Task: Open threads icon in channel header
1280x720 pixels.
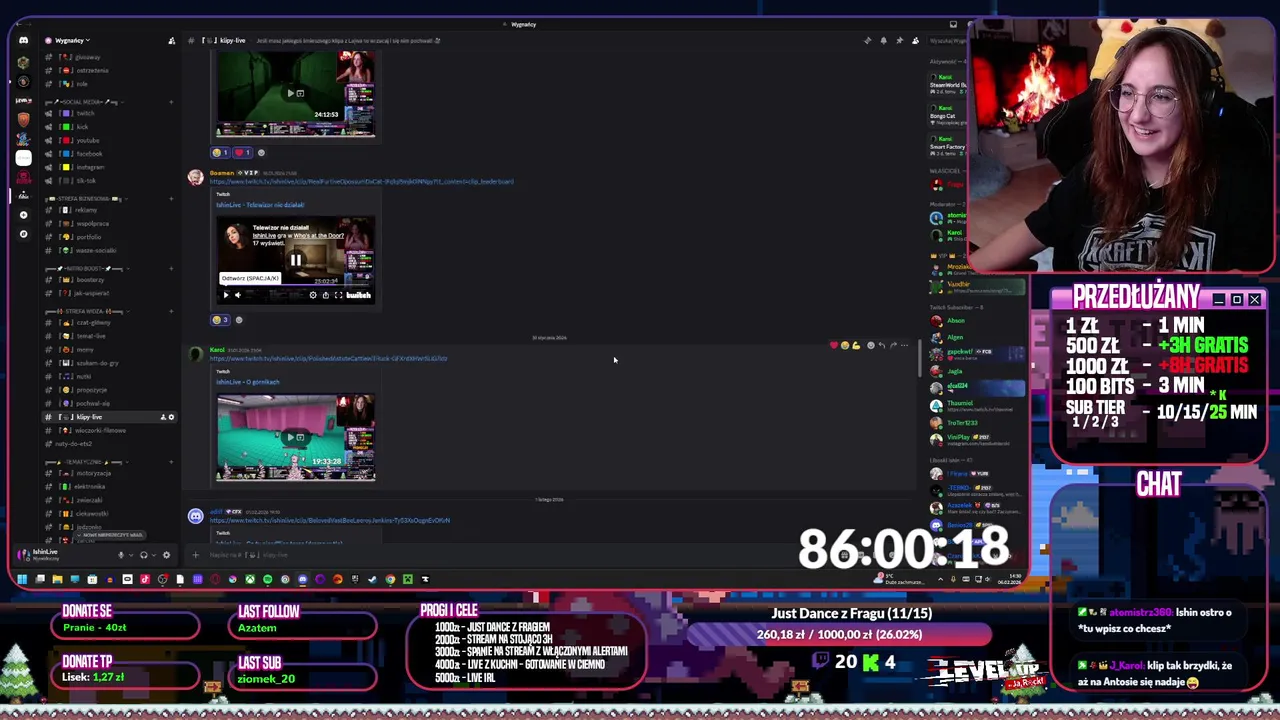Action: click(867, 41)
